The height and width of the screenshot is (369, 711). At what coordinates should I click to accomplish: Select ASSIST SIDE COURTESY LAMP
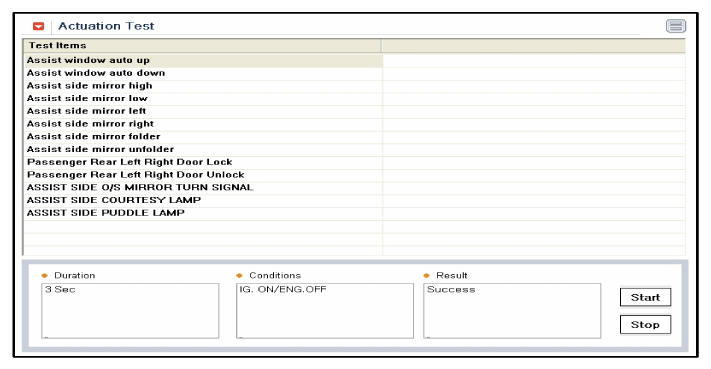pos(203,200)
